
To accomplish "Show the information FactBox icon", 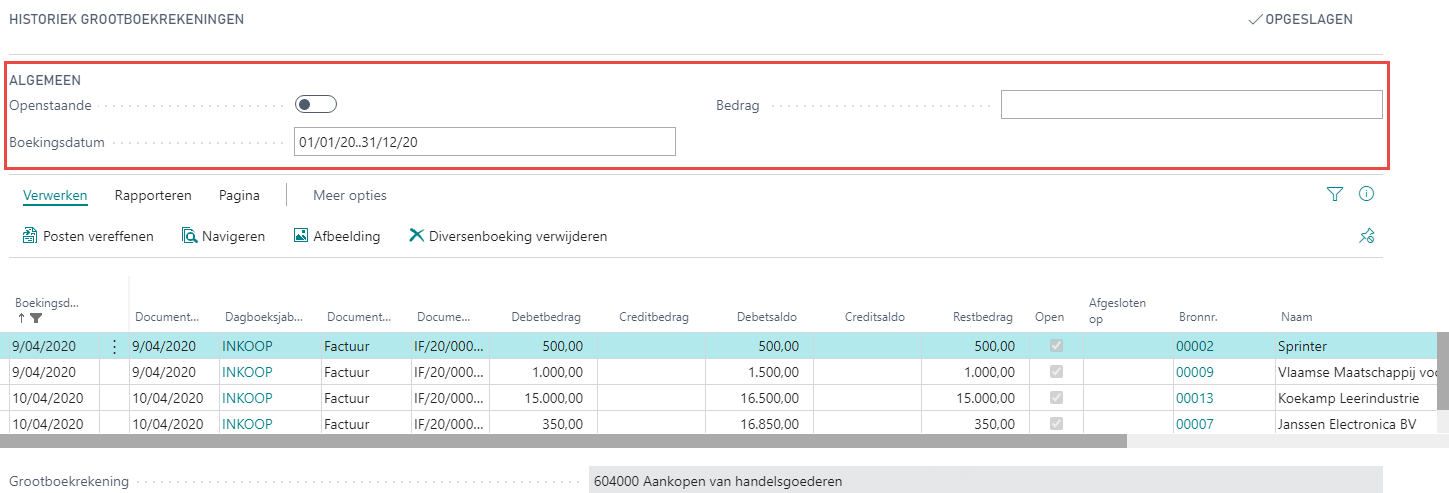I will click(x=1366, y=194).
